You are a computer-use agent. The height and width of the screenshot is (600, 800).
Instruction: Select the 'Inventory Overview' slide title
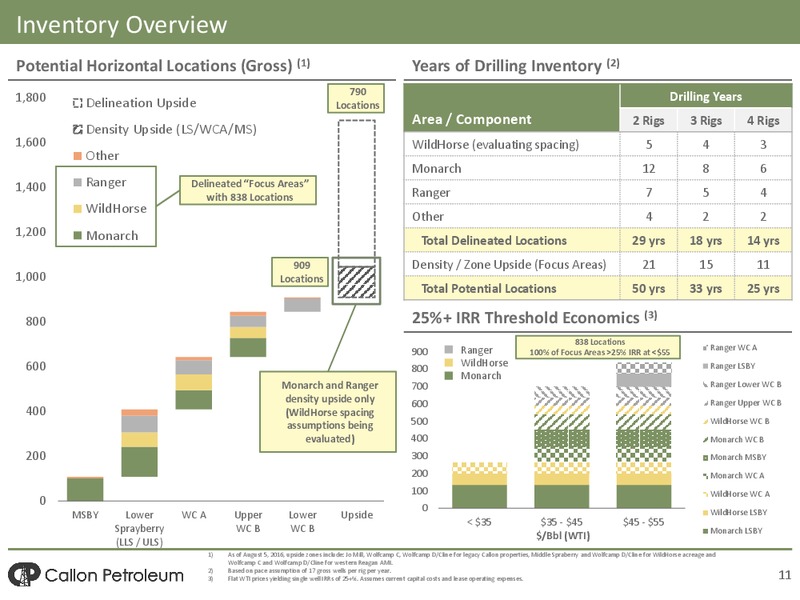point(121,24)
